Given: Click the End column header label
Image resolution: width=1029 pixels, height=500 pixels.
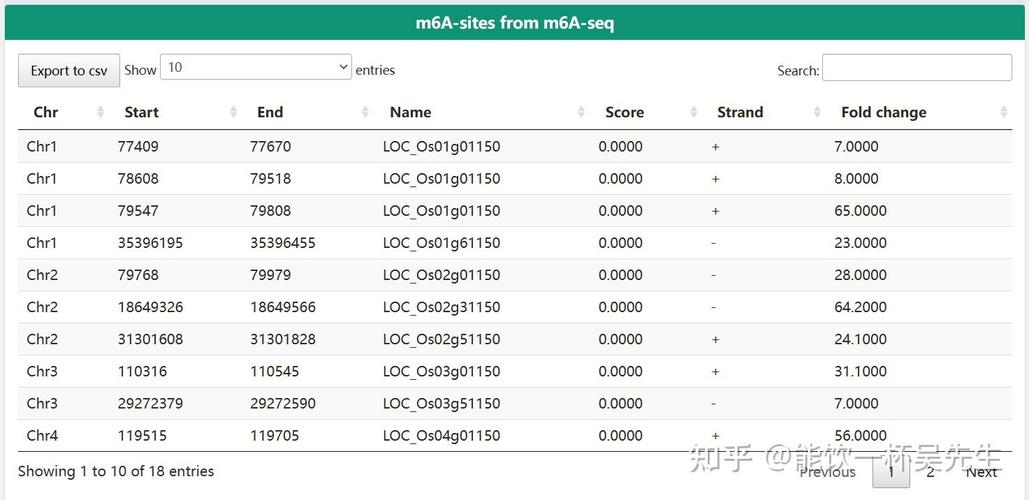Looking at the screenshot, I should [270, 112].
